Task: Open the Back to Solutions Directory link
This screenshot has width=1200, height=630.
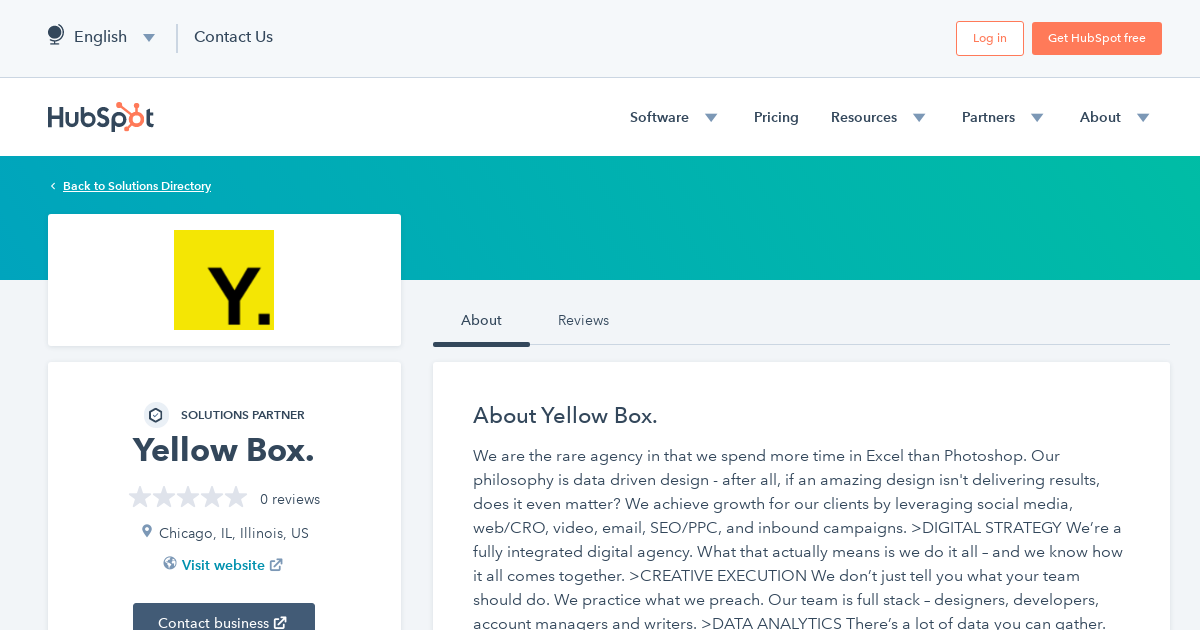Action: coord(137,186)
